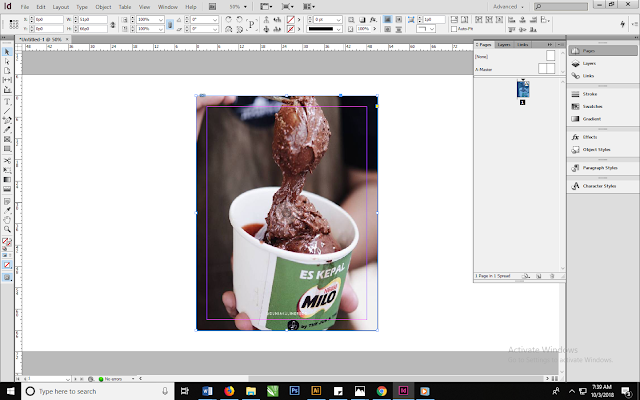This screenshot has width=640, height=400.
Task: Select the Page tool
Action: [x=7, y=71]
